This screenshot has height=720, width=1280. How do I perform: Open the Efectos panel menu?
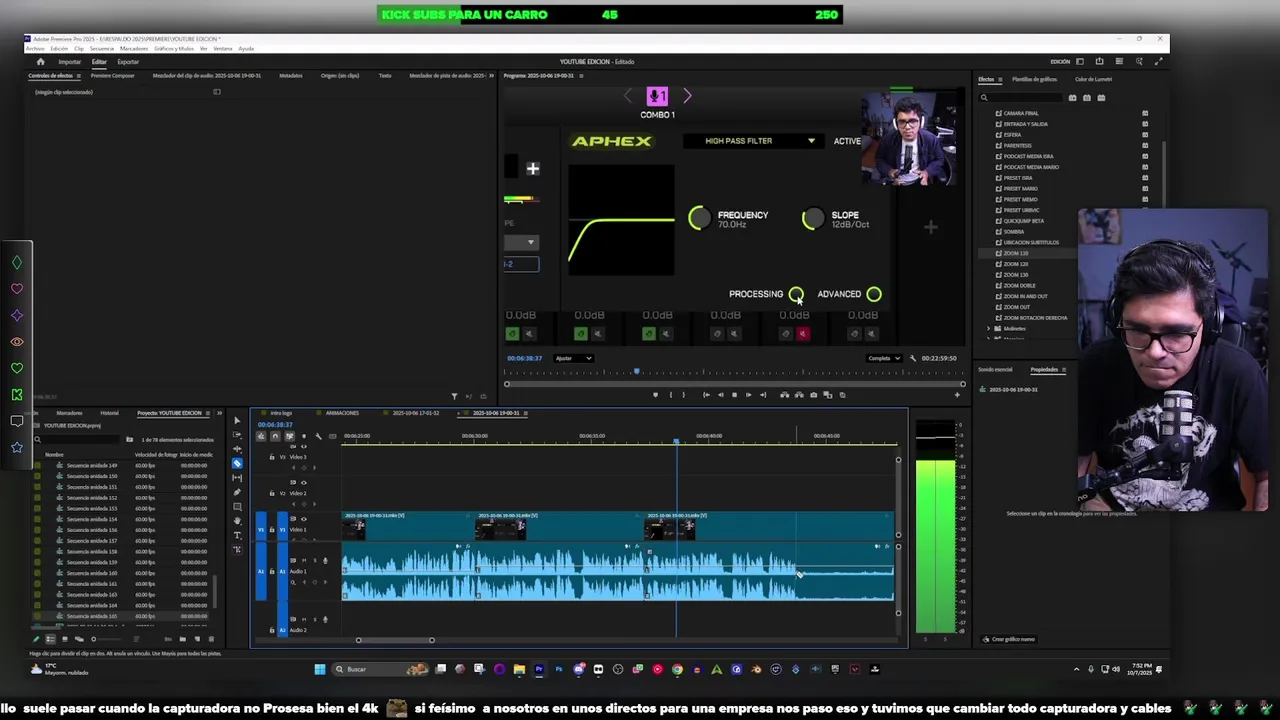click(1000, 79)
